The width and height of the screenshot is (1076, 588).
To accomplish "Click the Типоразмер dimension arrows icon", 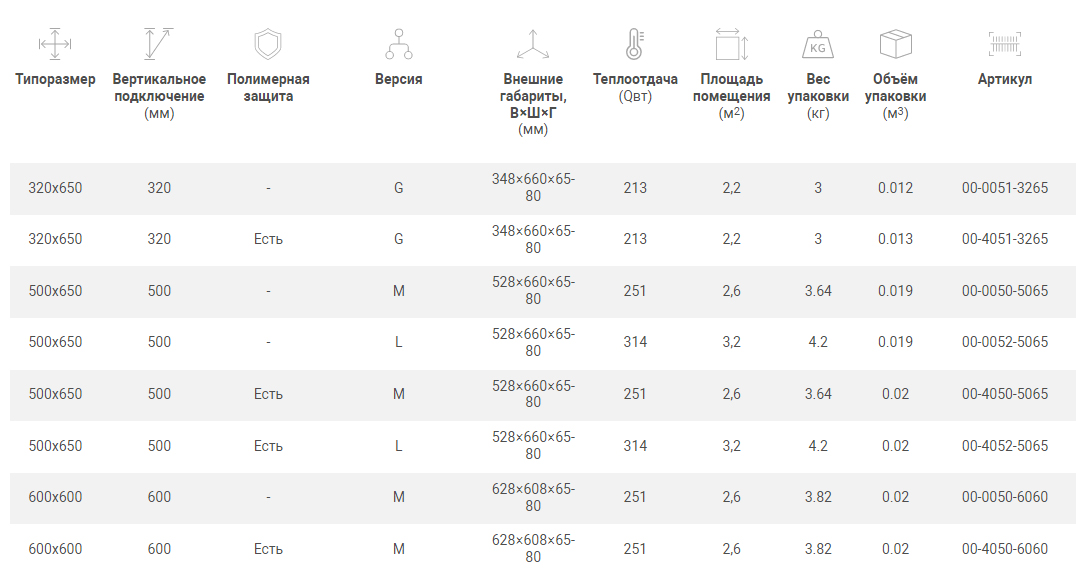I will pos(55,44).
